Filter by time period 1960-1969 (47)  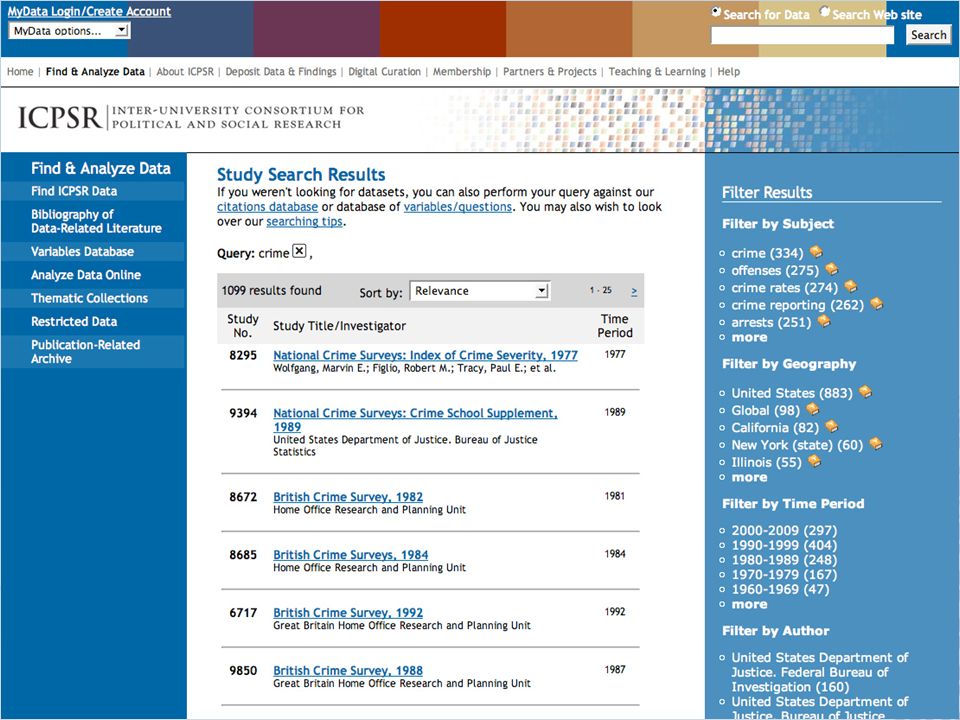point(781,589)
